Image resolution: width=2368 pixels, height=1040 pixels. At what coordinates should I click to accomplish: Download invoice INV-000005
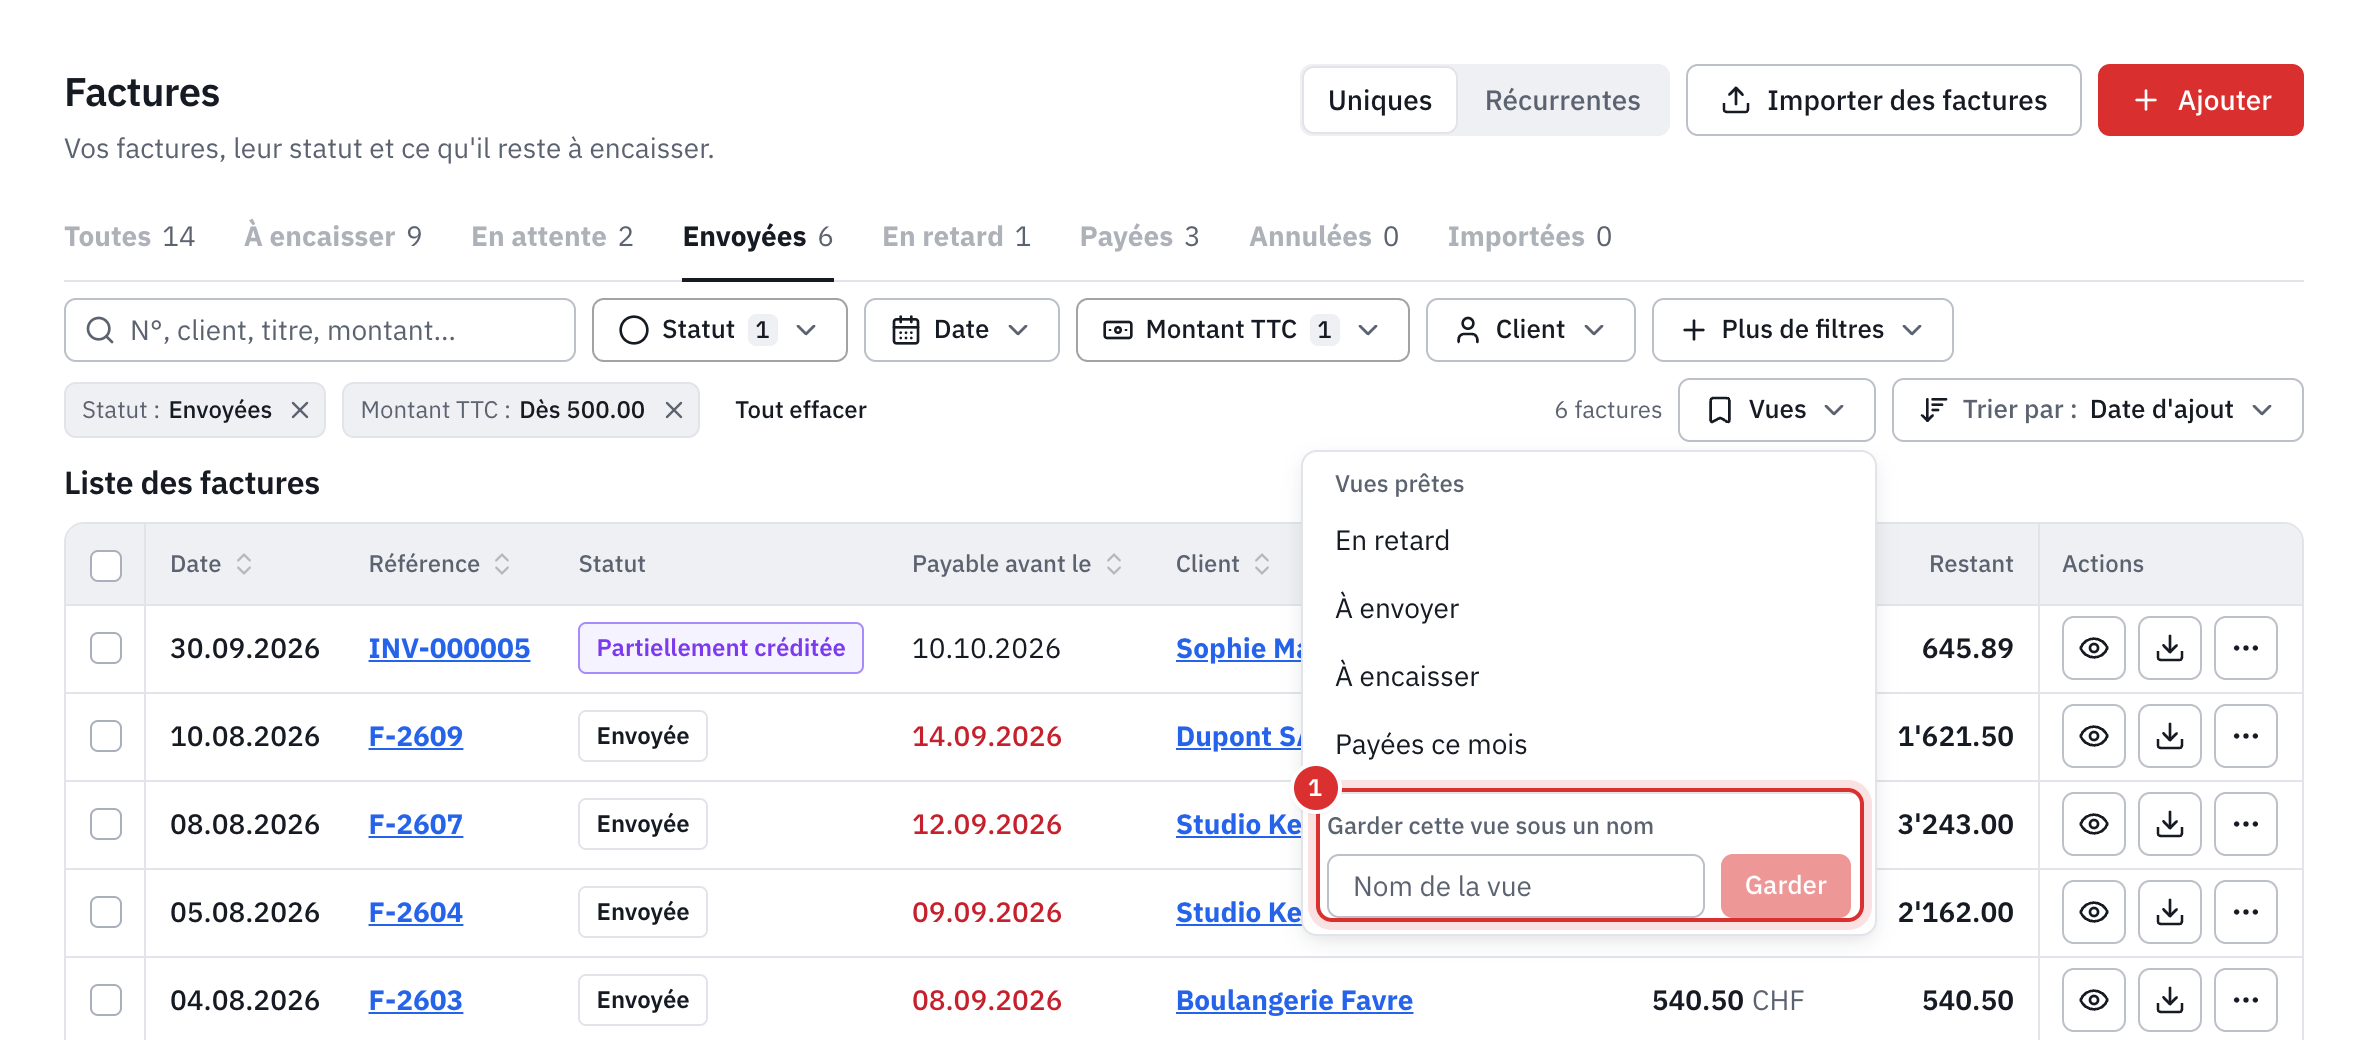pos(2169,648)
